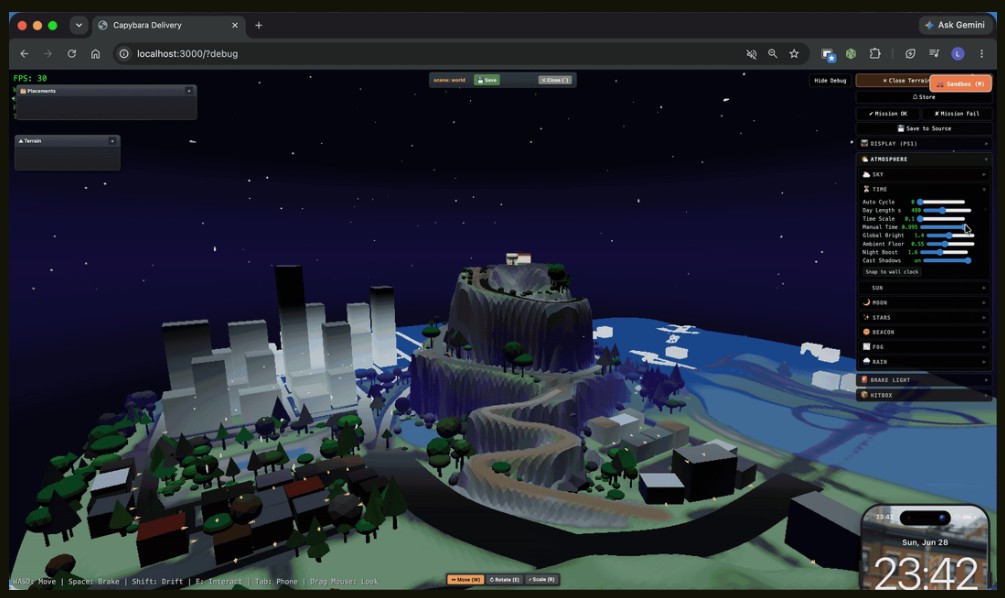The width and height of the screenshot is (1005, 598).
Task: Collapse the TIME subsection
Action: tap(924, 189)
